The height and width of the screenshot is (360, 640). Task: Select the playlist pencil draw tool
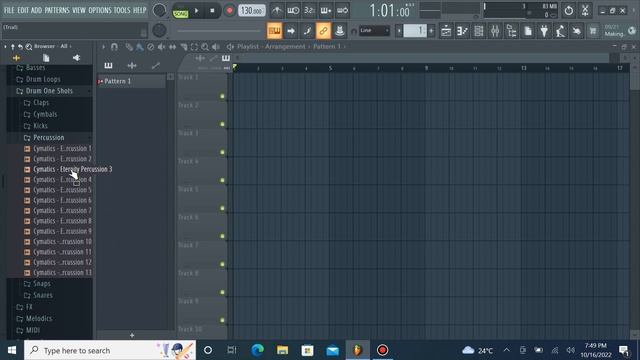pyautogui.click(x=129, y=47)
